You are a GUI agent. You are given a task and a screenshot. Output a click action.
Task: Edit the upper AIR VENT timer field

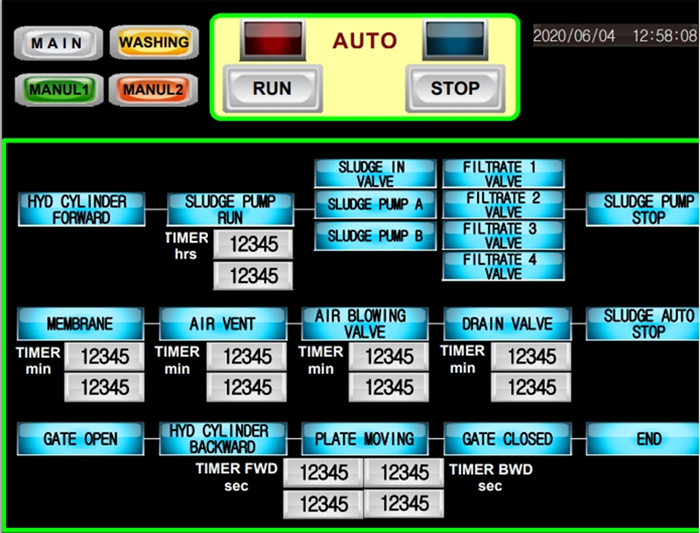pos(247,356)
